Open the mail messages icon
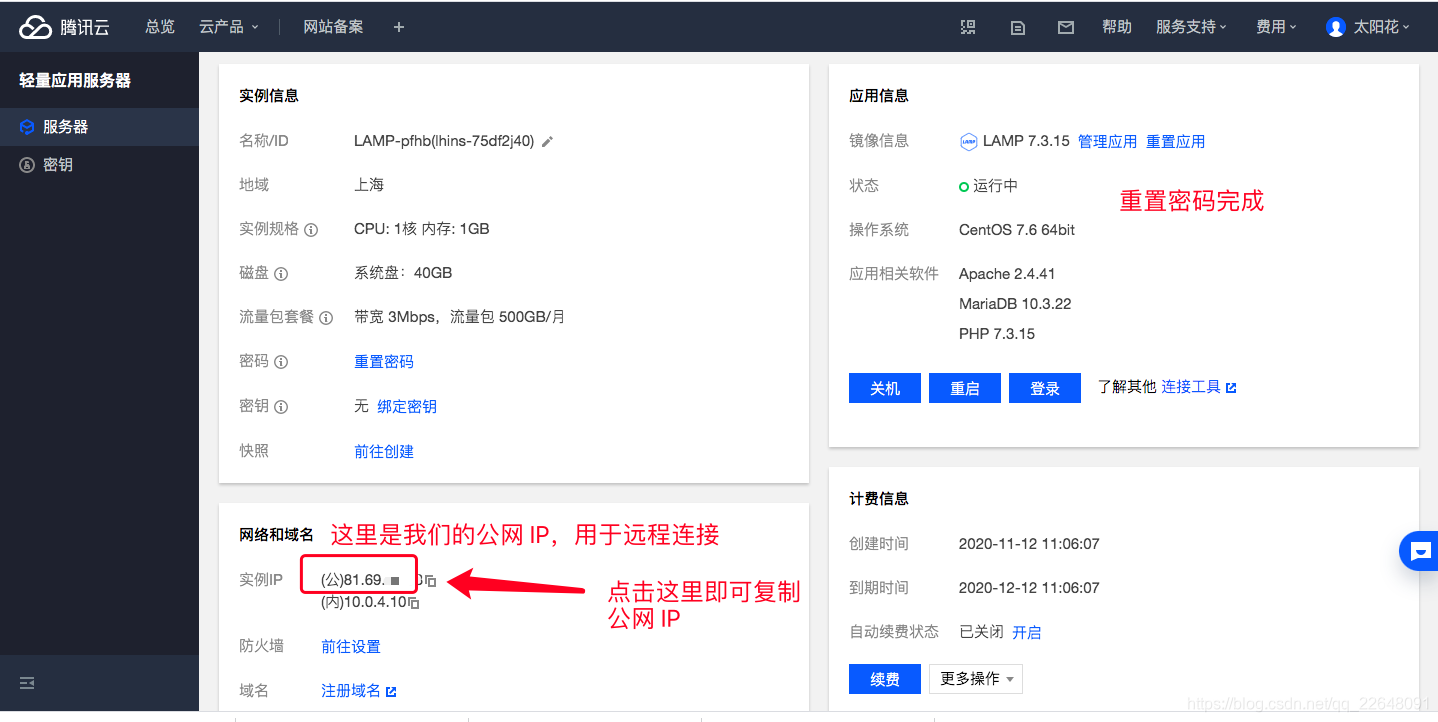This screenshot has width=1438, height=722. [1066, 27]
